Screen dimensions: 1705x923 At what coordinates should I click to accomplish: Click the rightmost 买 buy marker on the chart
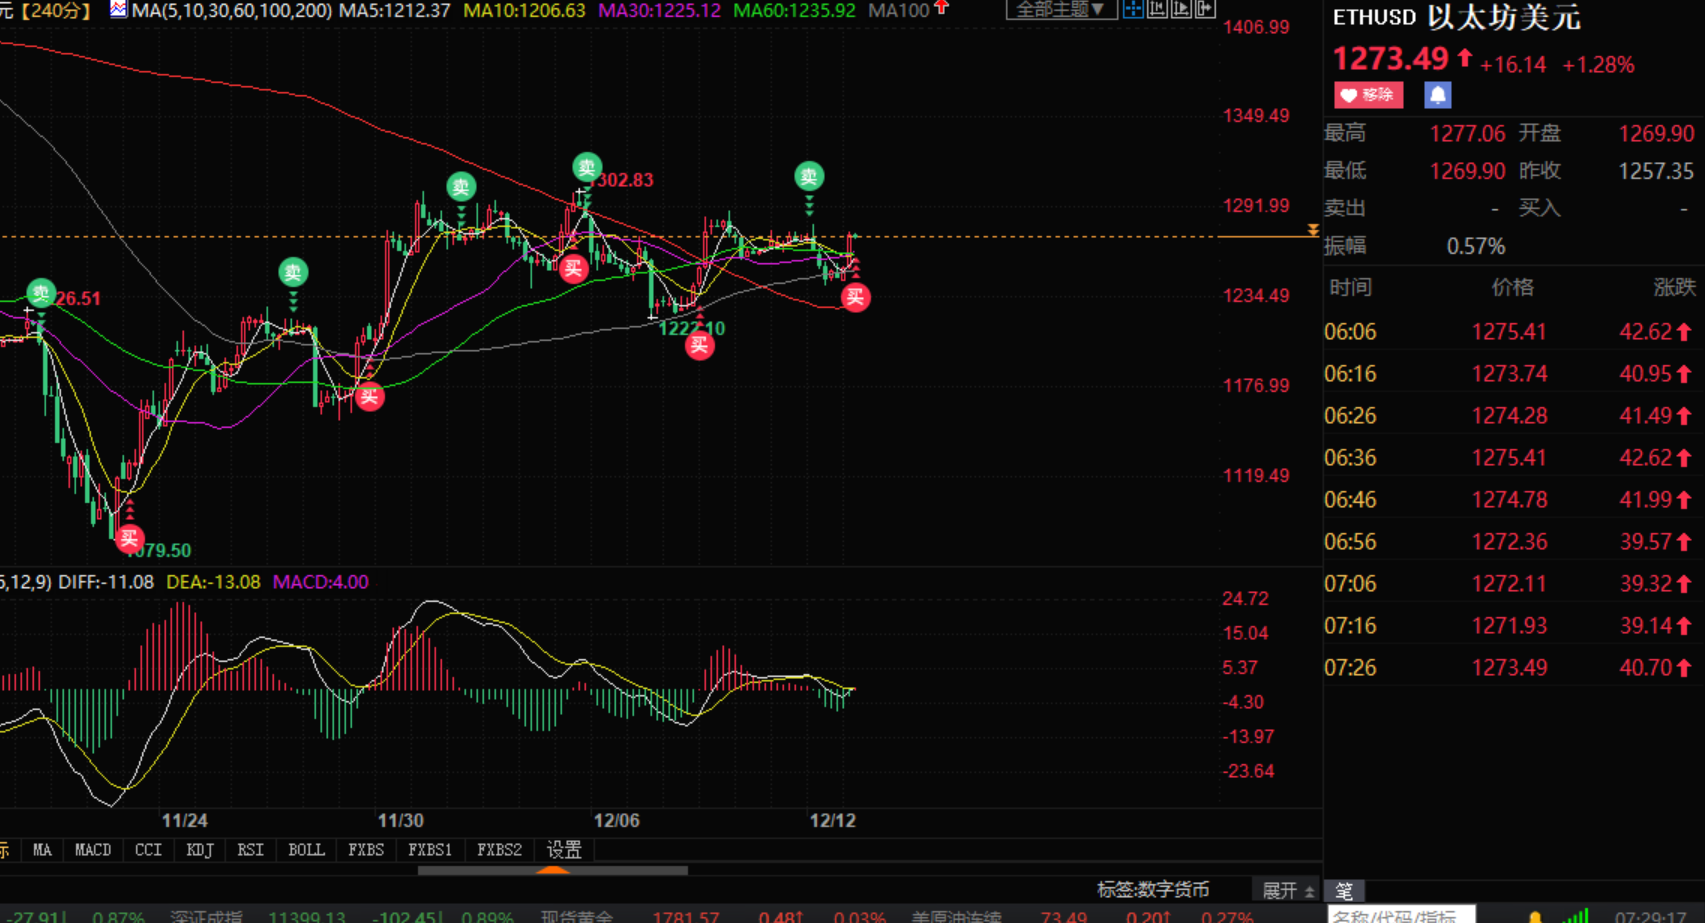click(855, 297)
